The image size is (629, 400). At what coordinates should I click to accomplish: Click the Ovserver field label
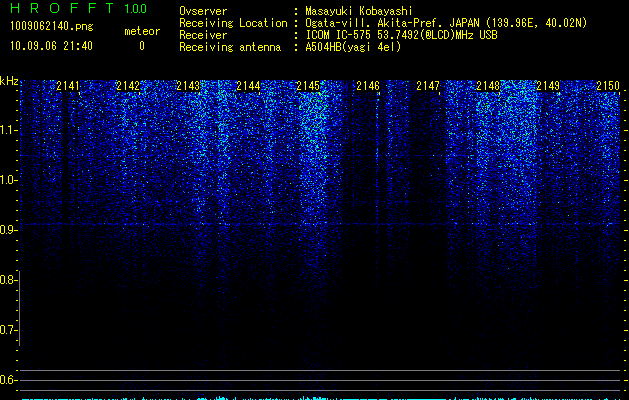tap(203, 11)
